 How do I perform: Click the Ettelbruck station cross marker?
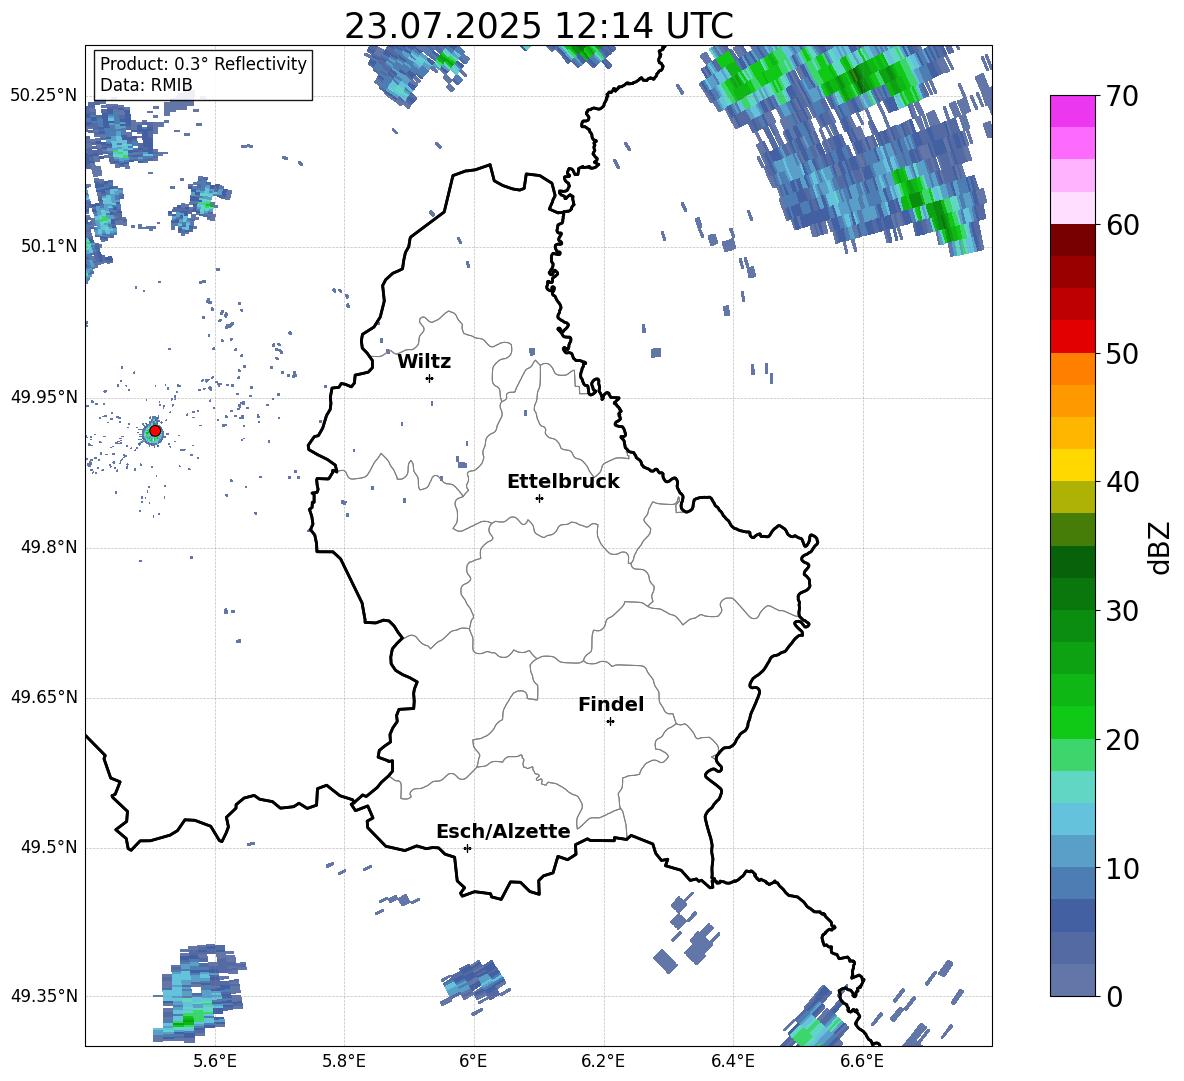pos(539,498)
